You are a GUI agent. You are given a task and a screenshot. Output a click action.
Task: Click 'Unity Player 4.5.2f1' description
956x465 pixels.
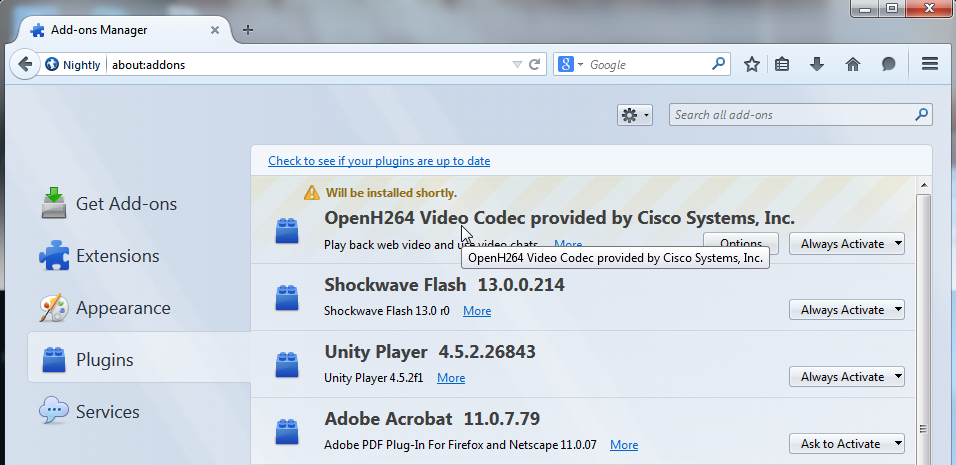(374, 378)
